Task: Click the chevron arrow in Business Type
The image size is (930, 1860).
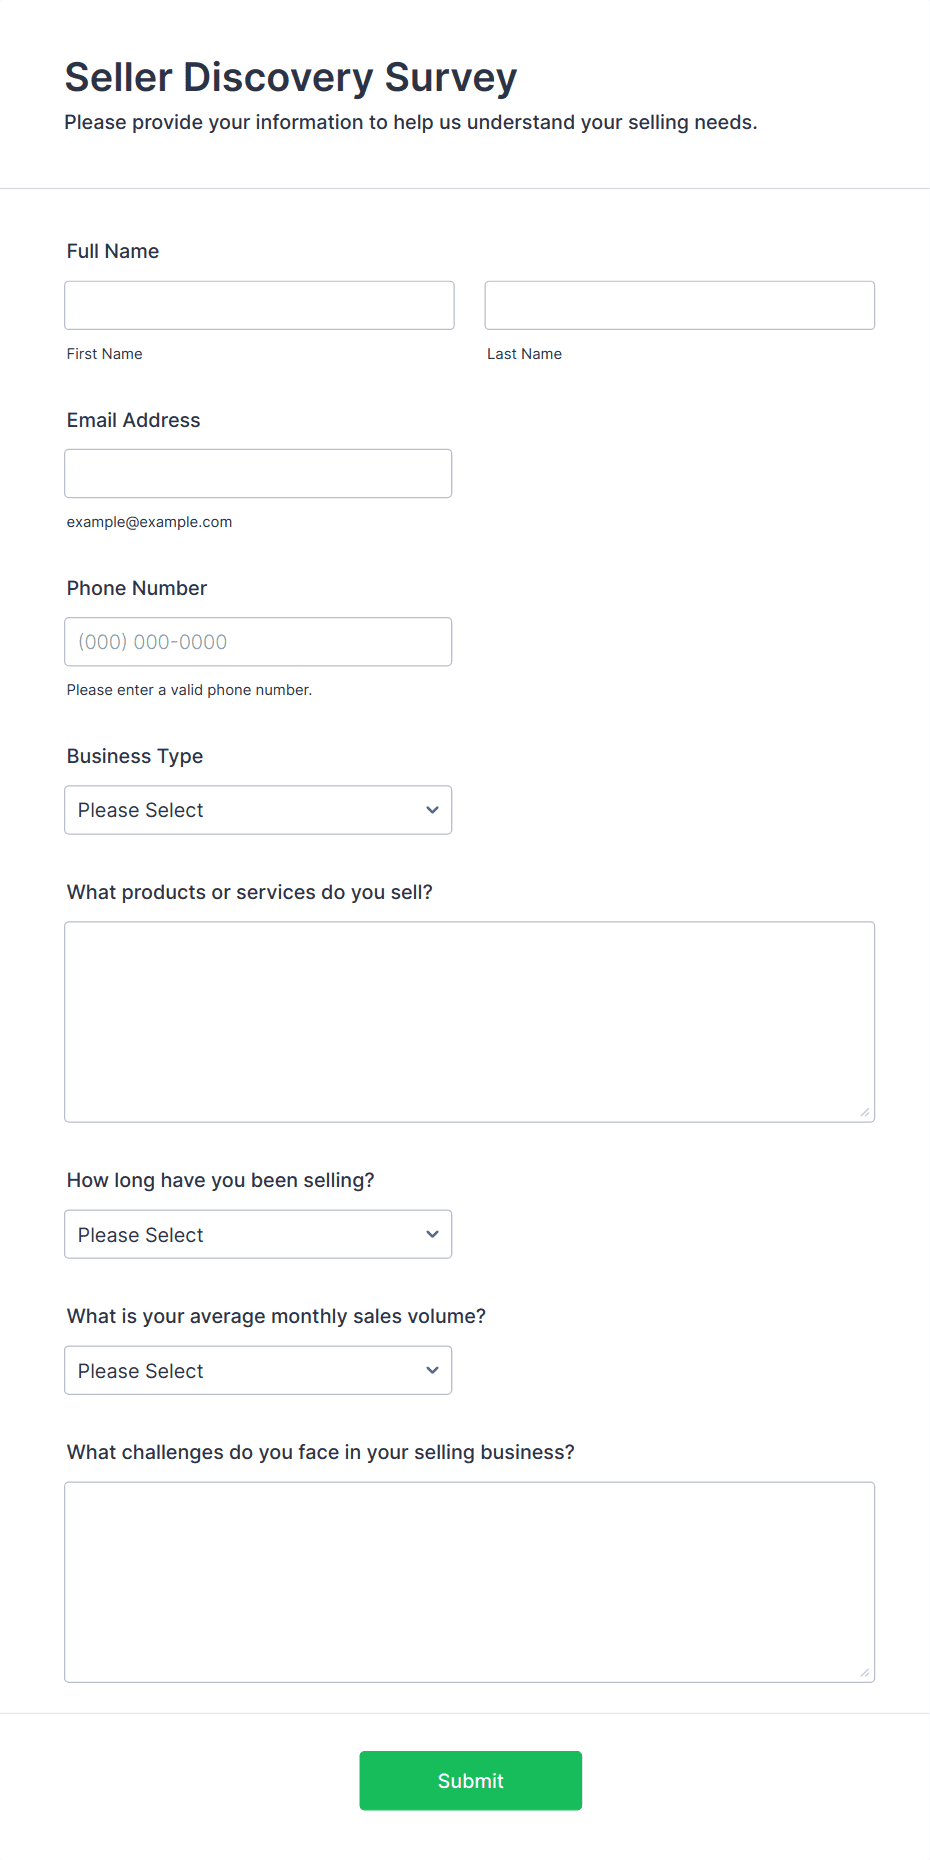Action: (x=432, y=810)
